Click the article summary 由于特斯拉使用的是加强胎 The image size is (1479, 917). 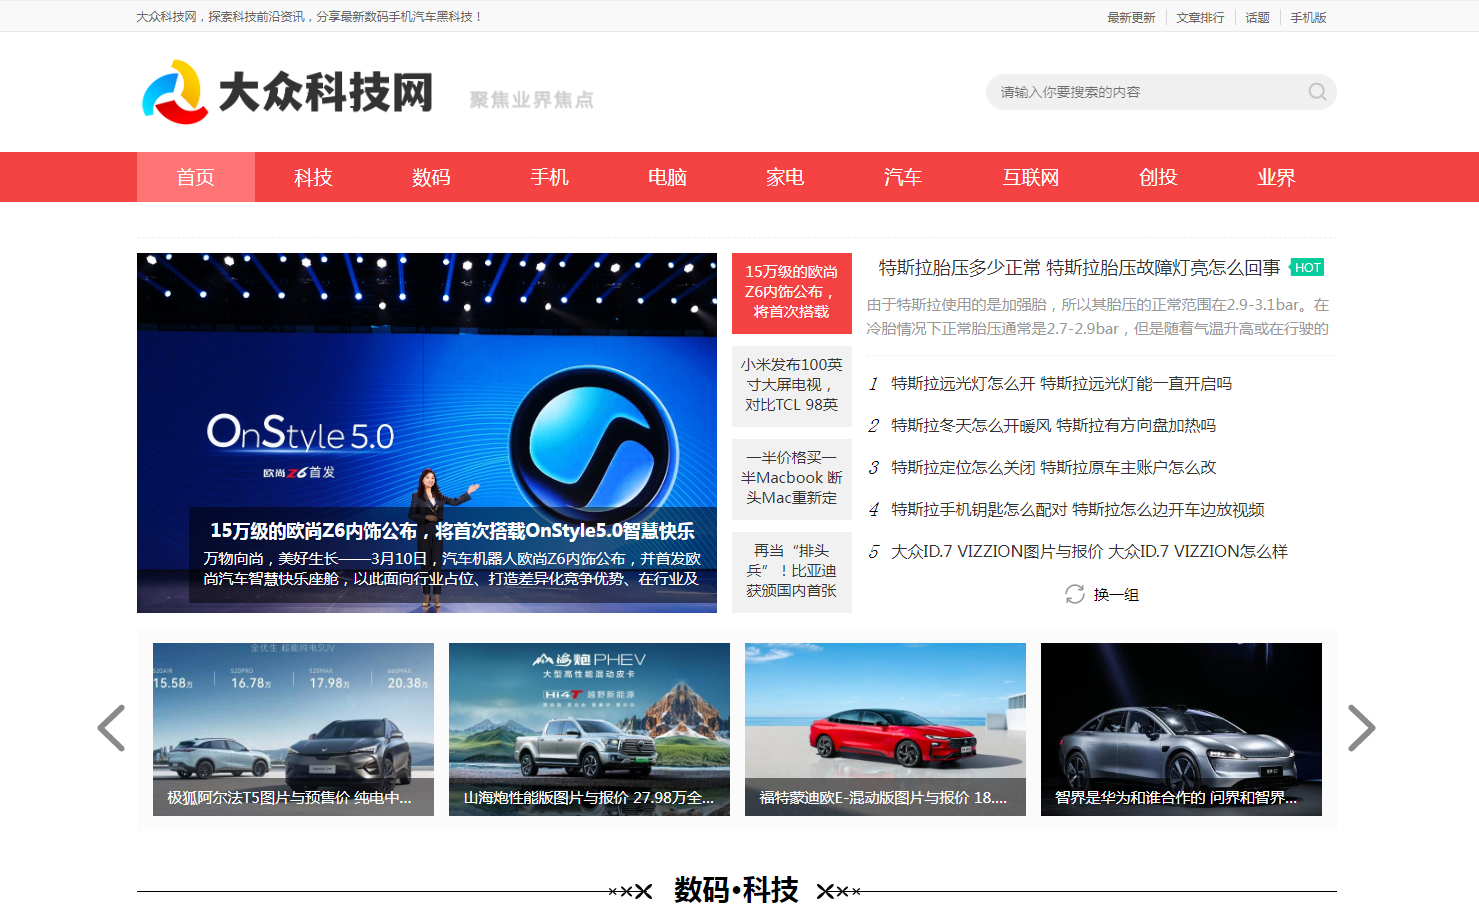[x=1098, y=317]
